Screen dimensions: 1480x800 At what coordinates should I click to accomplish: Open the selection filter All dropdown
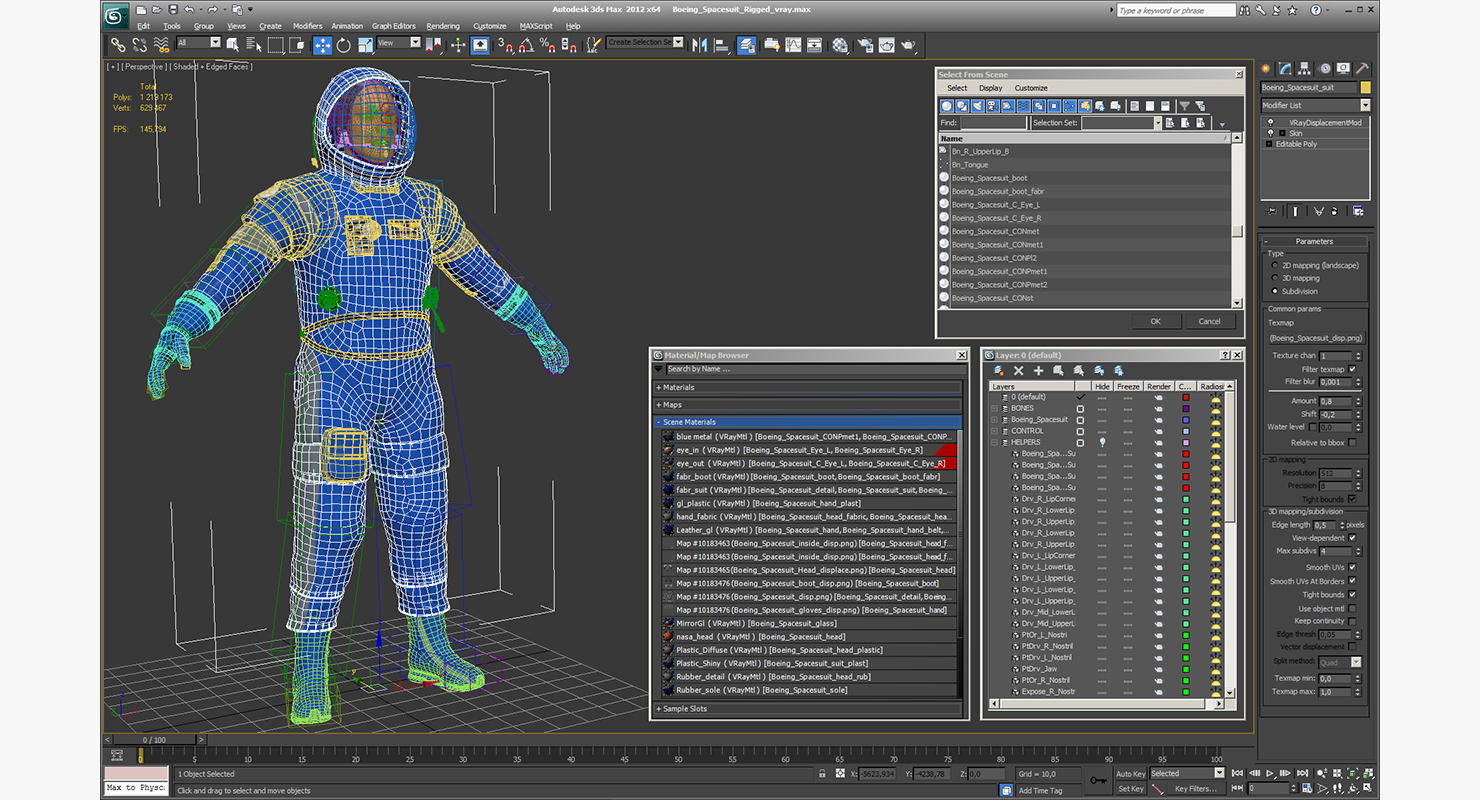point(198,43)
